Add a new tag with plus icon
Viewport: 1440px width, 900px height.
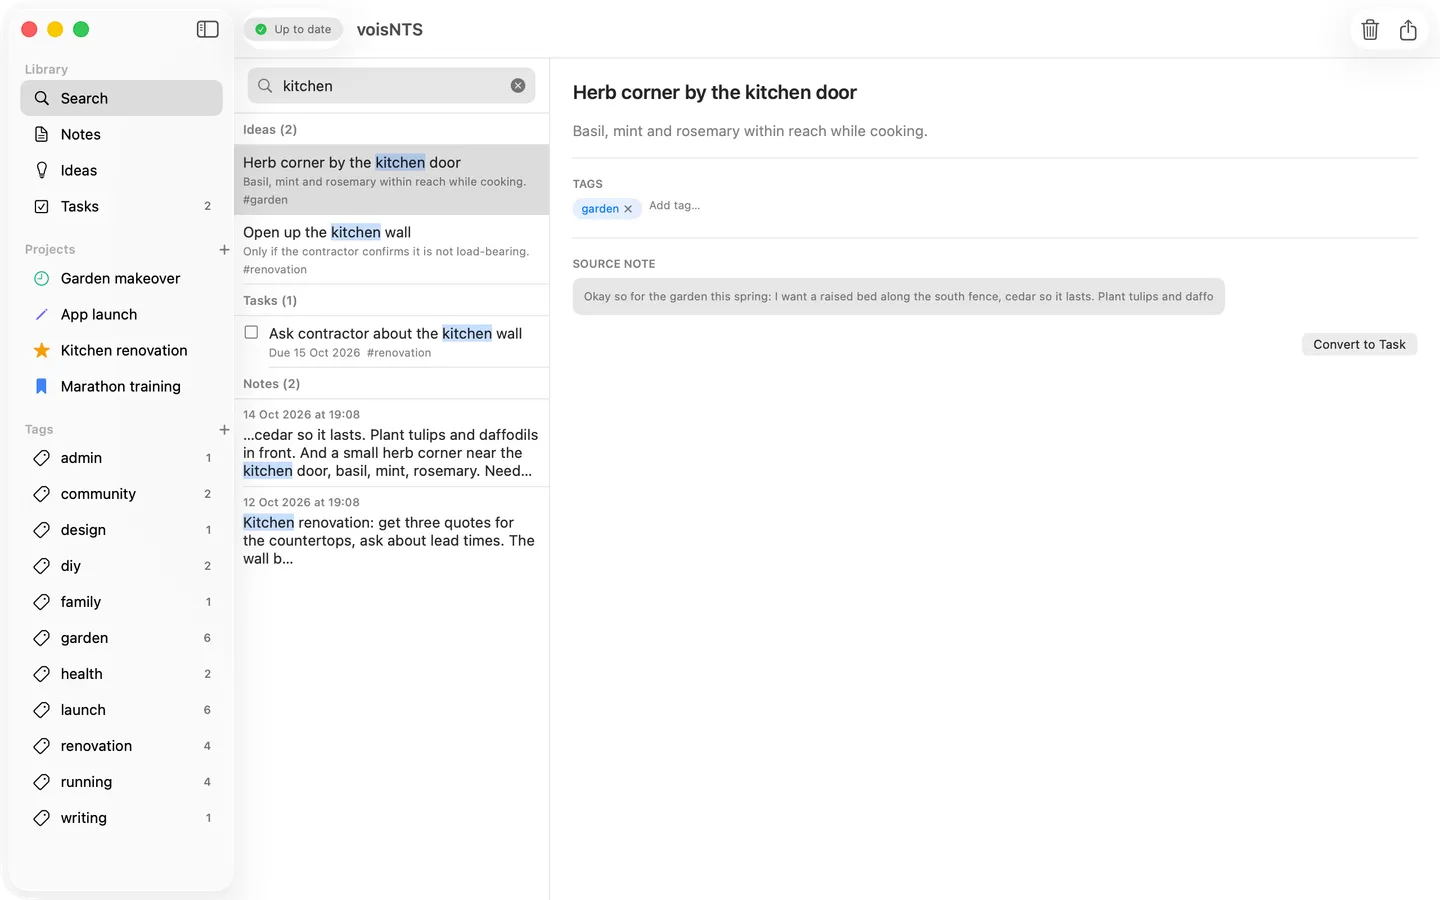pyautogui.click(x=224, y=429)
